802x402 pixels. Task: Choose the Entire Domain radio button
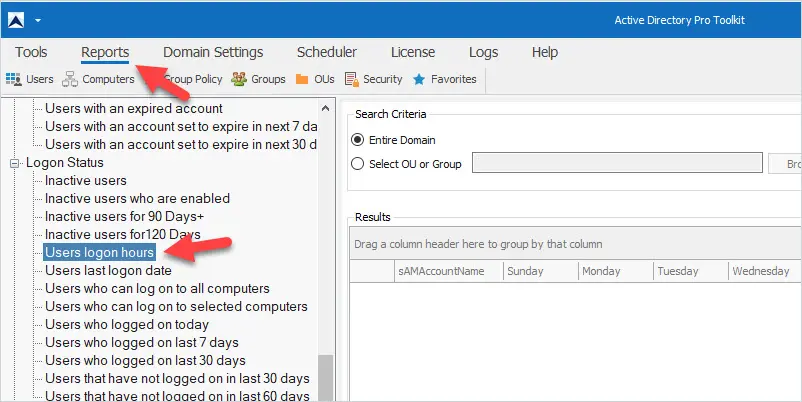pos(358,140)
